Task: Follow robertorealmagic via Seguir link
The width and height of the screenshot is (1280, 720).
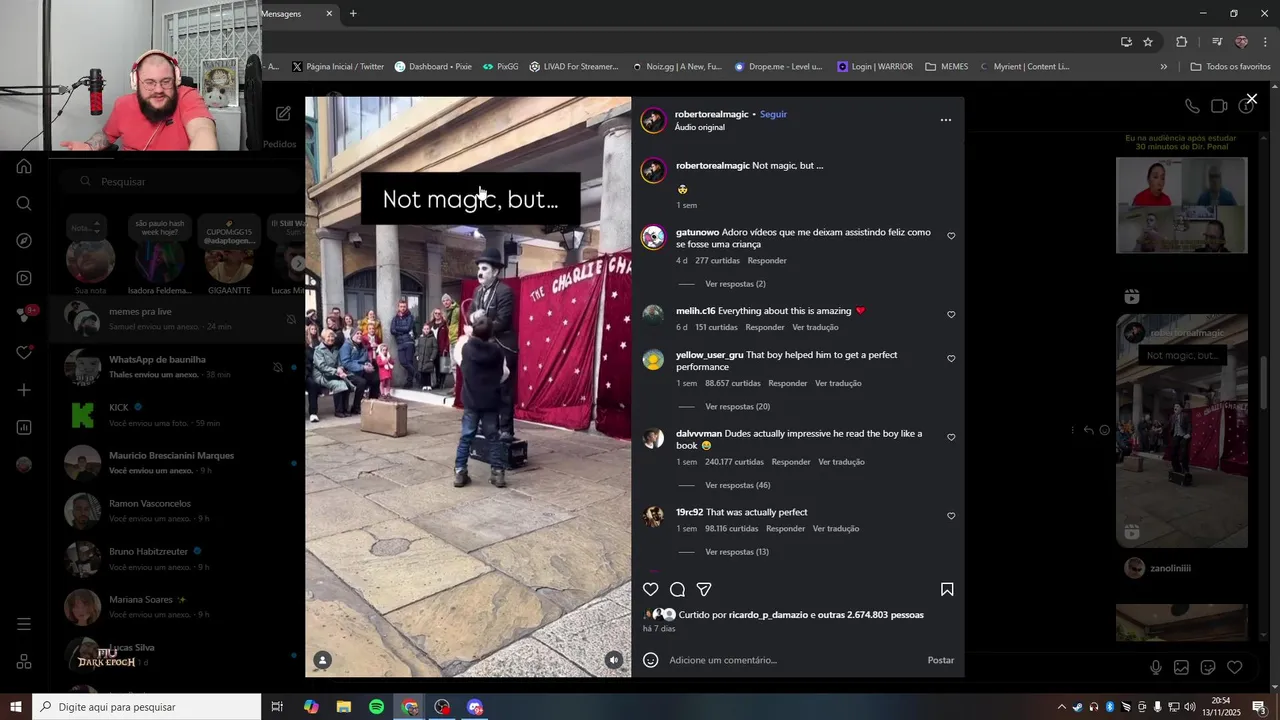Action: tap(773, 114)
